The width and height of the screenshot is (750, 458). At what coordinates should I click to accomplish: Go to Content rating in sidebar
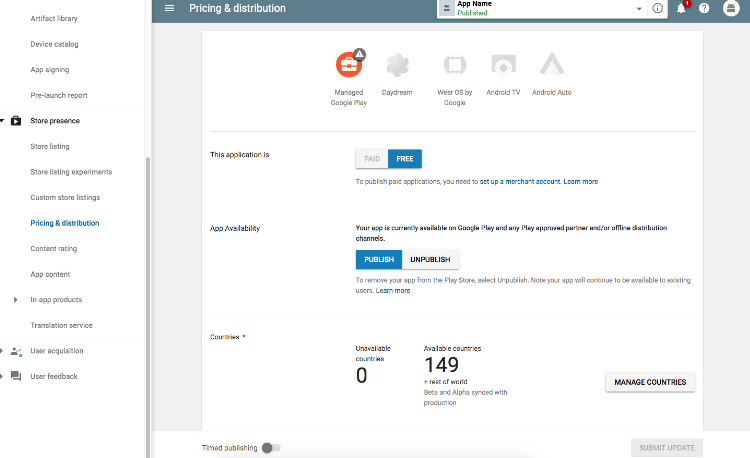click(x=54, y=249)
